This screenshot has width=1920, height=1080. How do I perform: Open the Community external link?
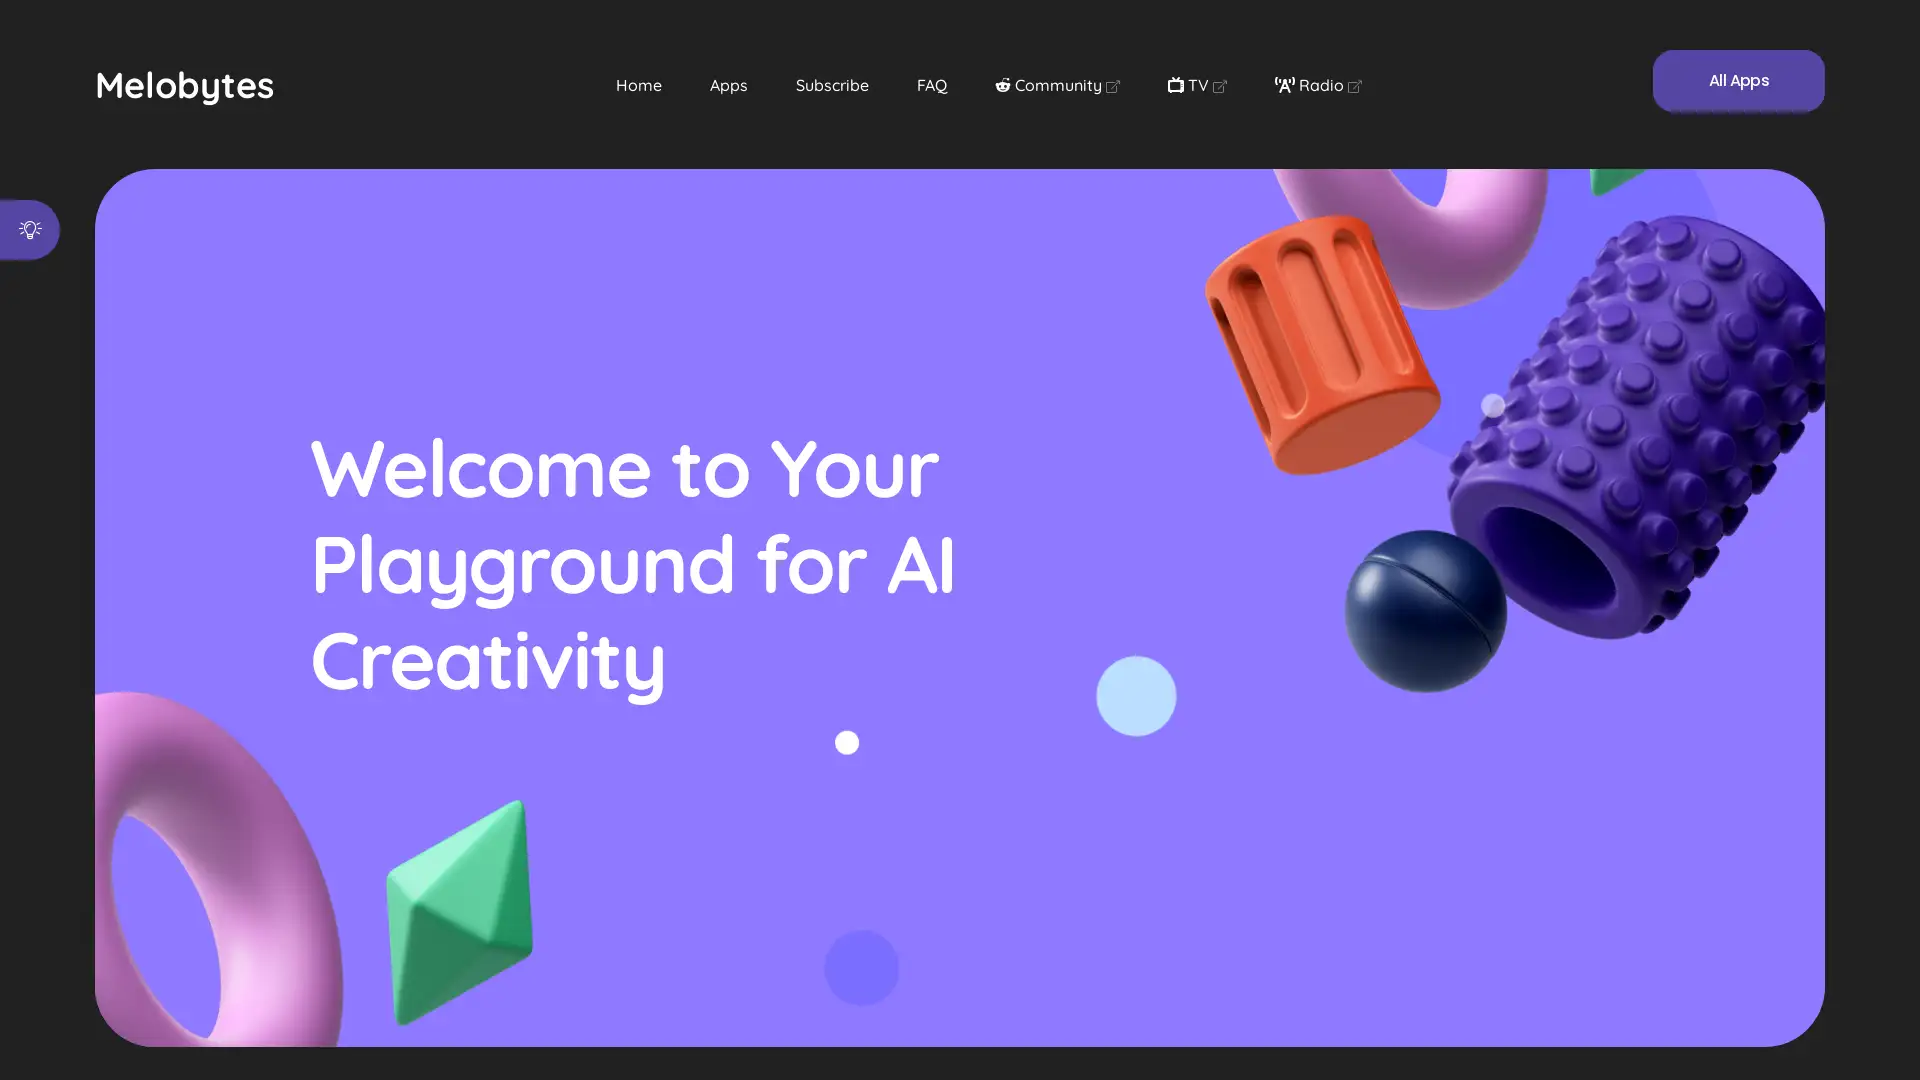[x=1056, y=83]
